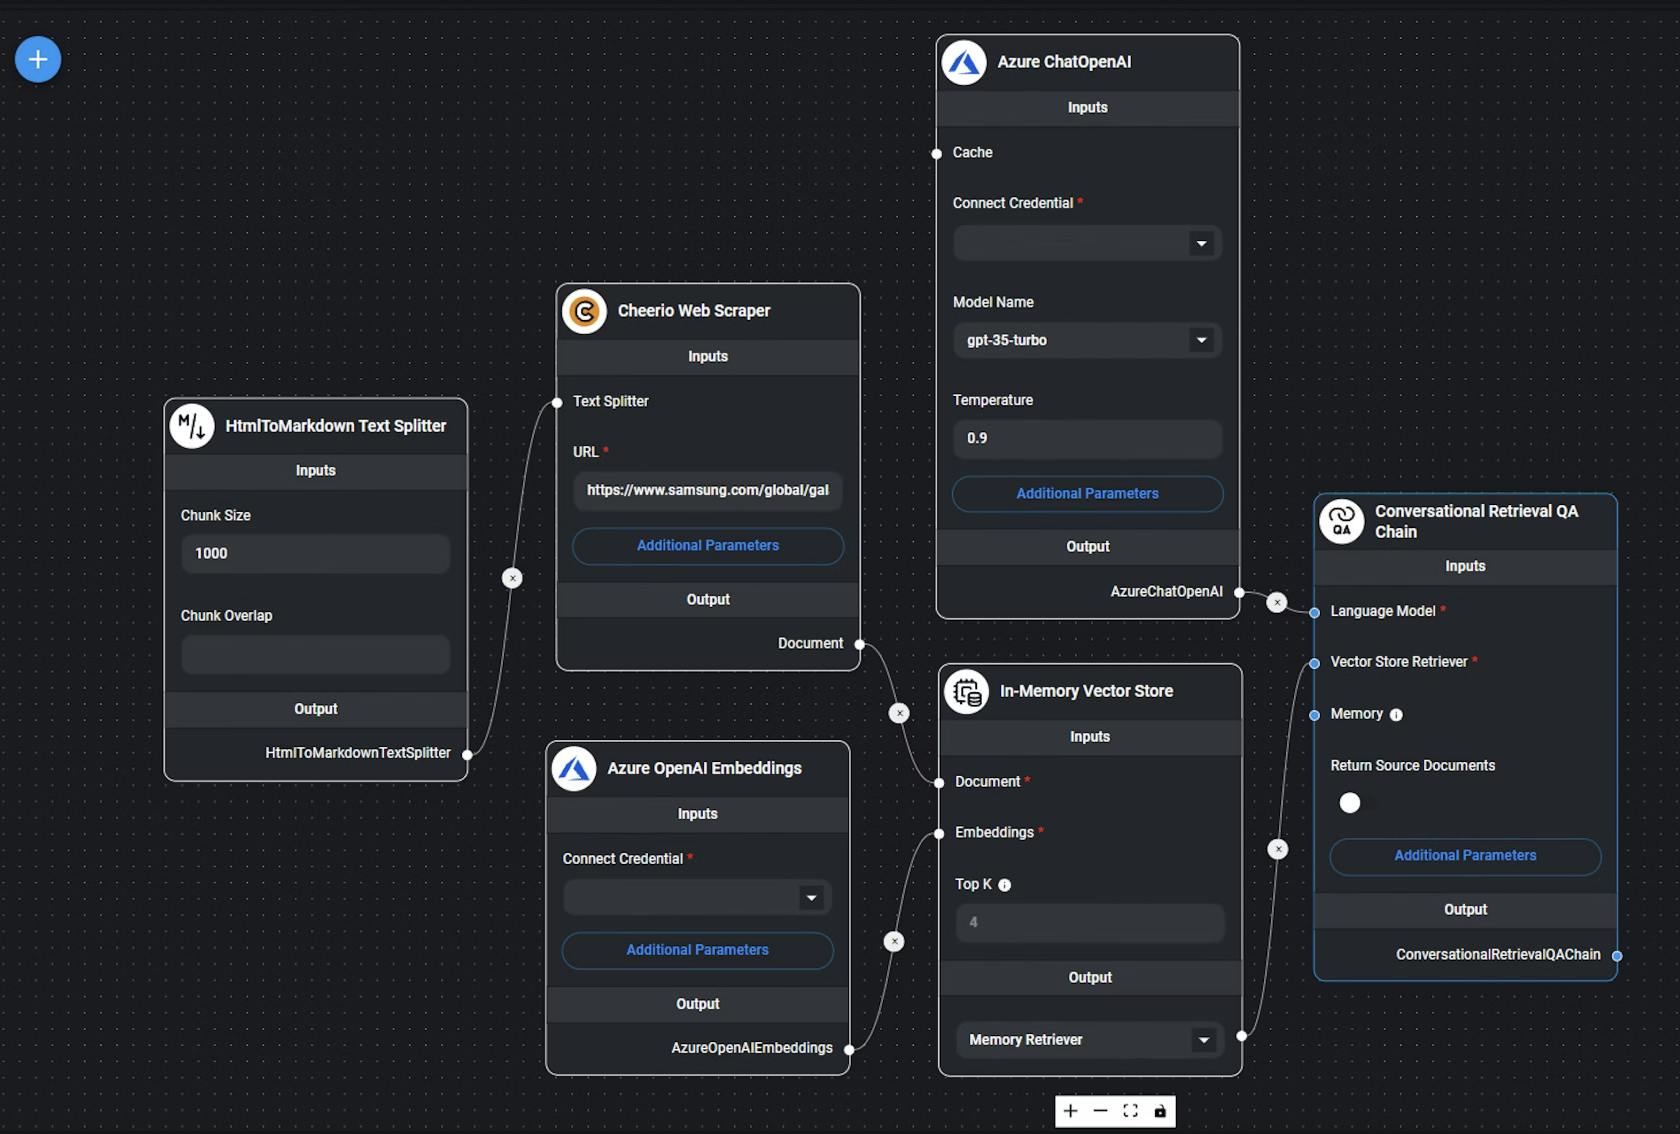This screenshot has width=1680, height=1134.
Task: Click the HtmlToMarkdown Text Splitter node icon
Action: click(x=192, y=426)
